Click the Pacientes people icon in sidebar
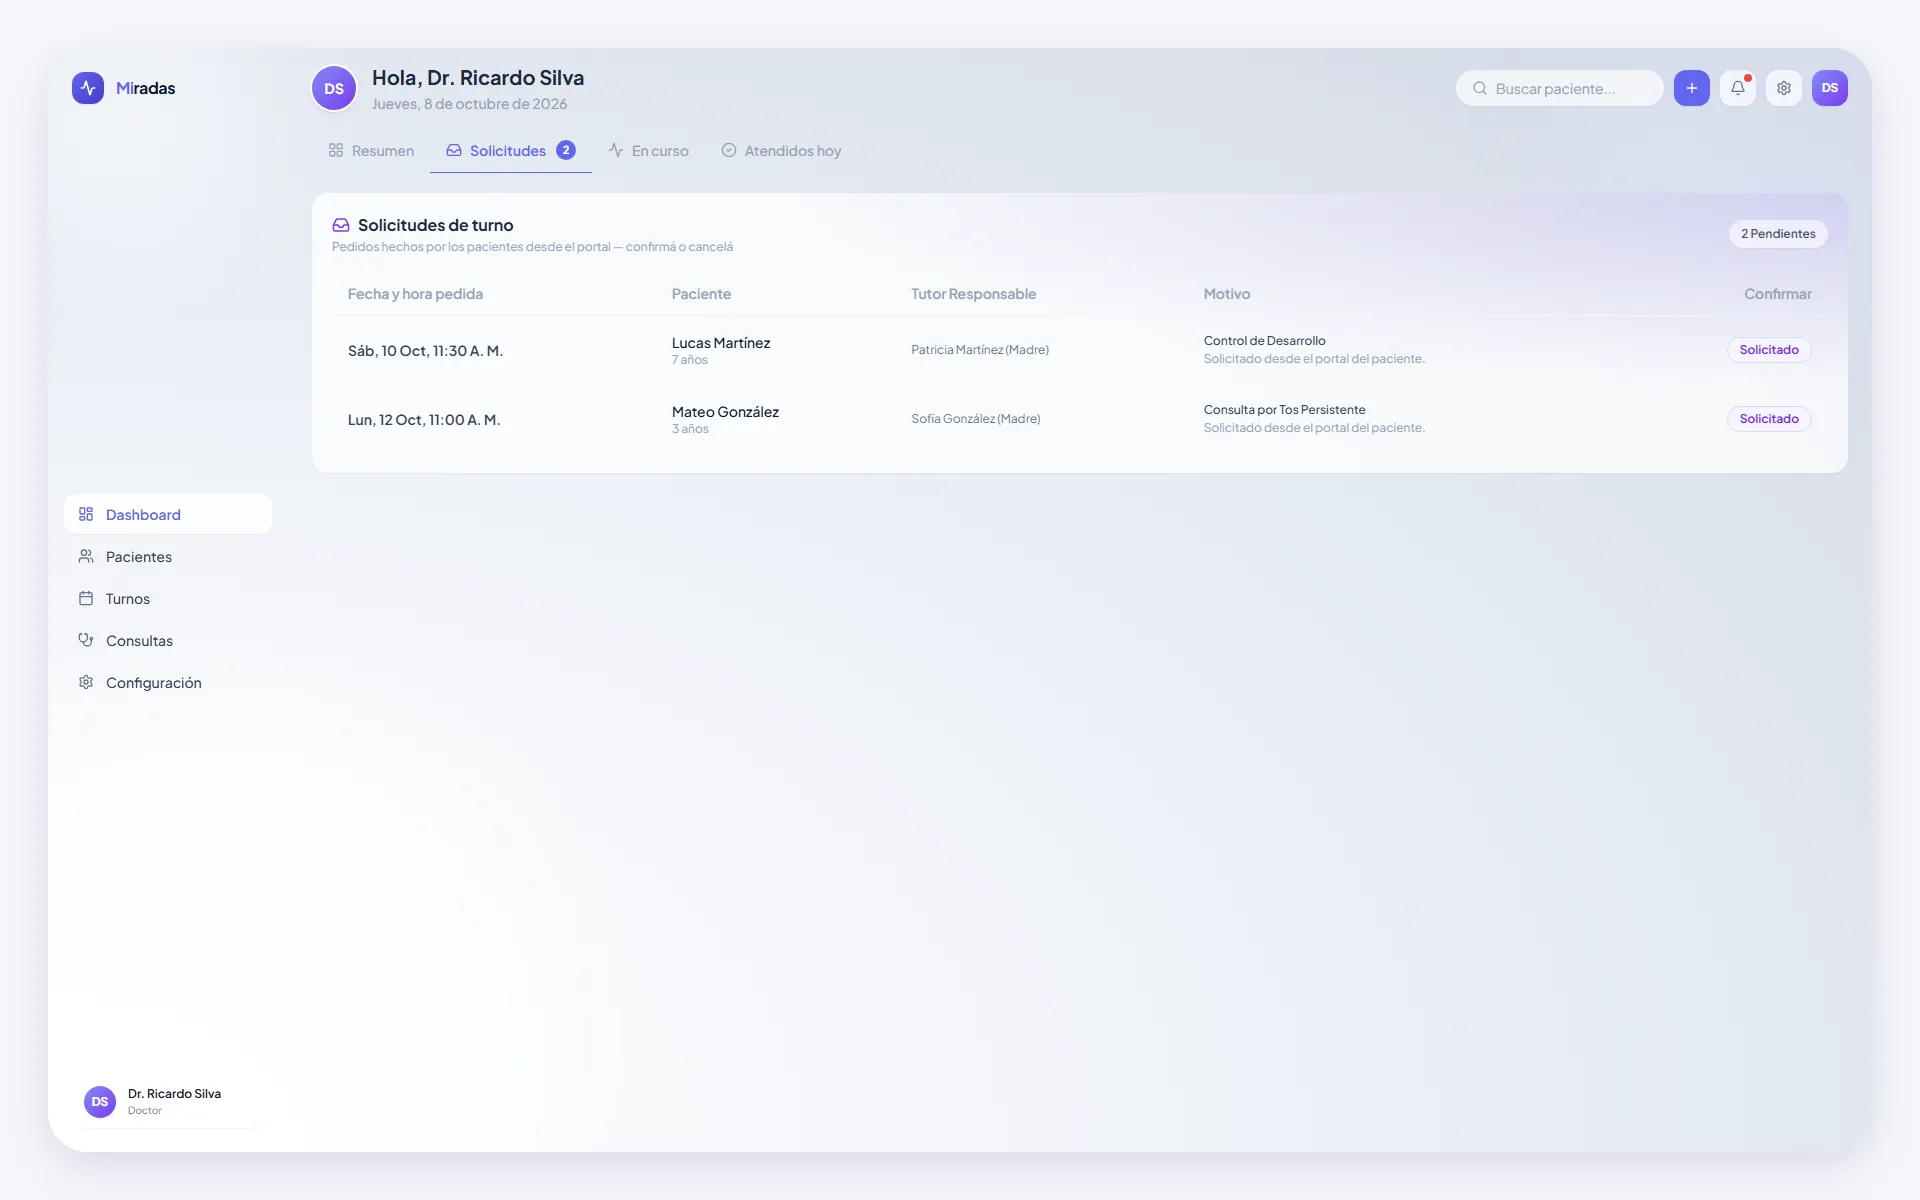 pos(86,556)
